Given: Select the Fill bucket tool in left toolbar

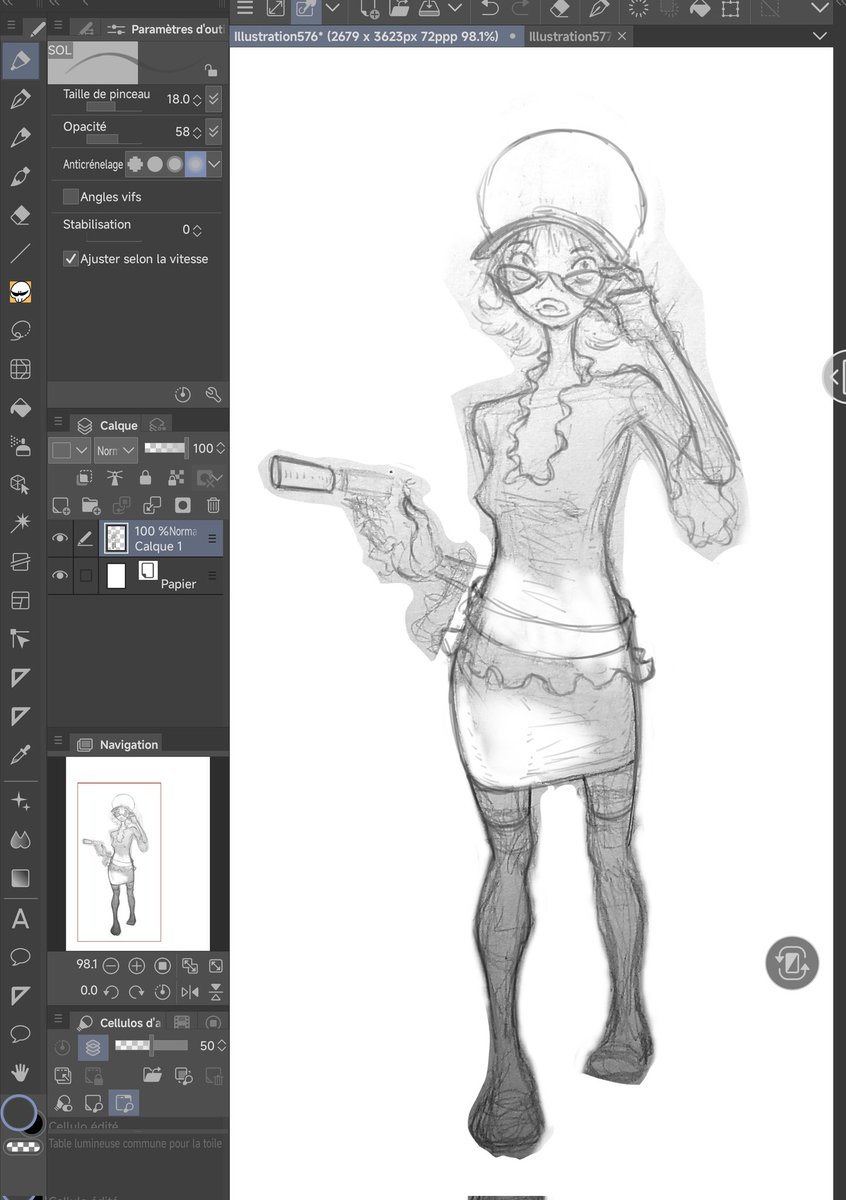Looking at the screenshot, I should click(x=20, y=407).
